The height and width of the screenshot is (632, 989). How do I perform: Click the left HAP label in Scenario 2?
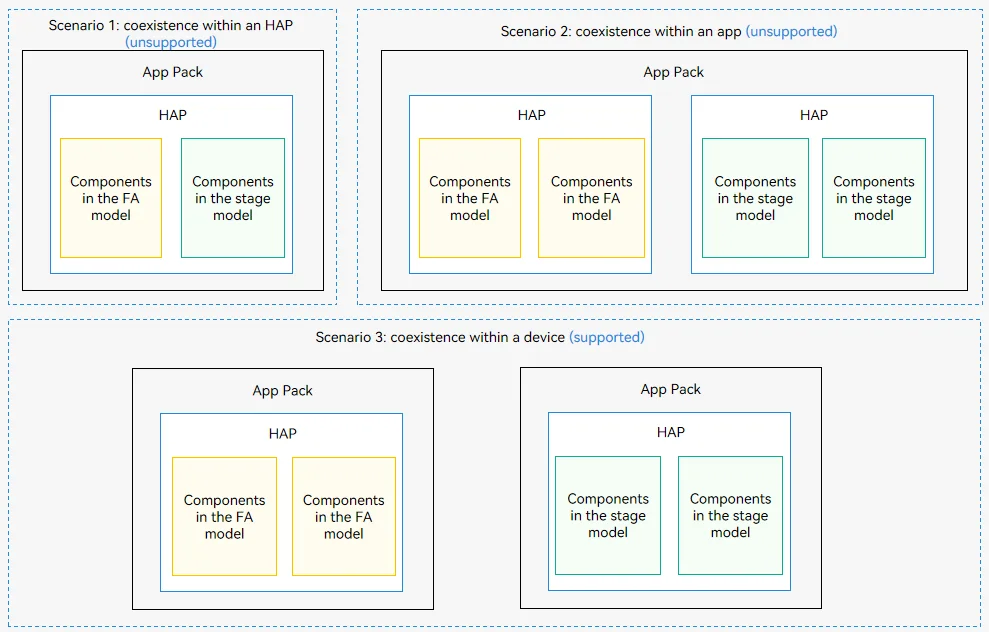(532, 115)
